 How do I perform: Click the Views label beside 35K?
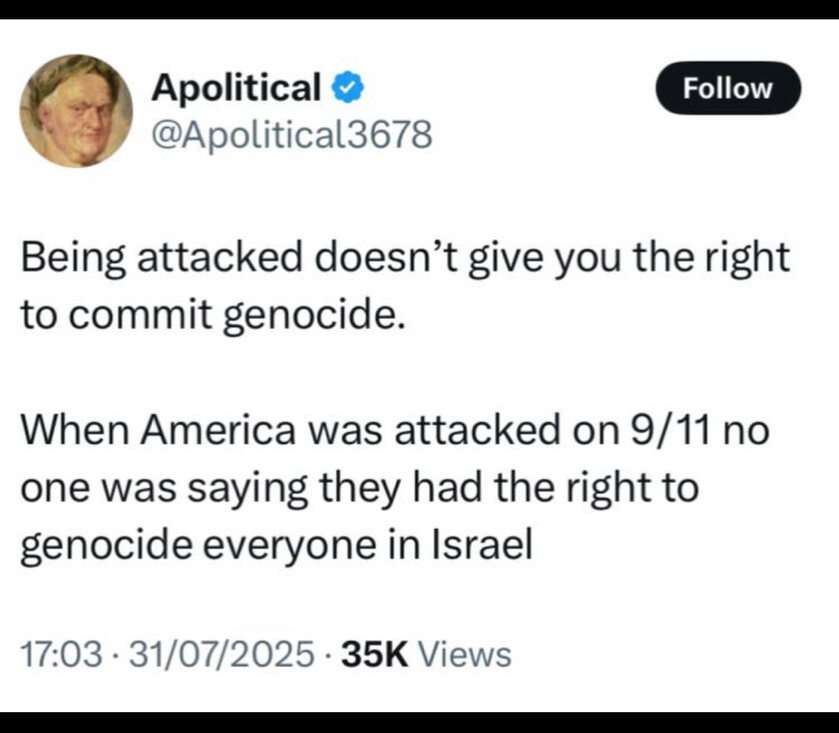coord(463,655)
